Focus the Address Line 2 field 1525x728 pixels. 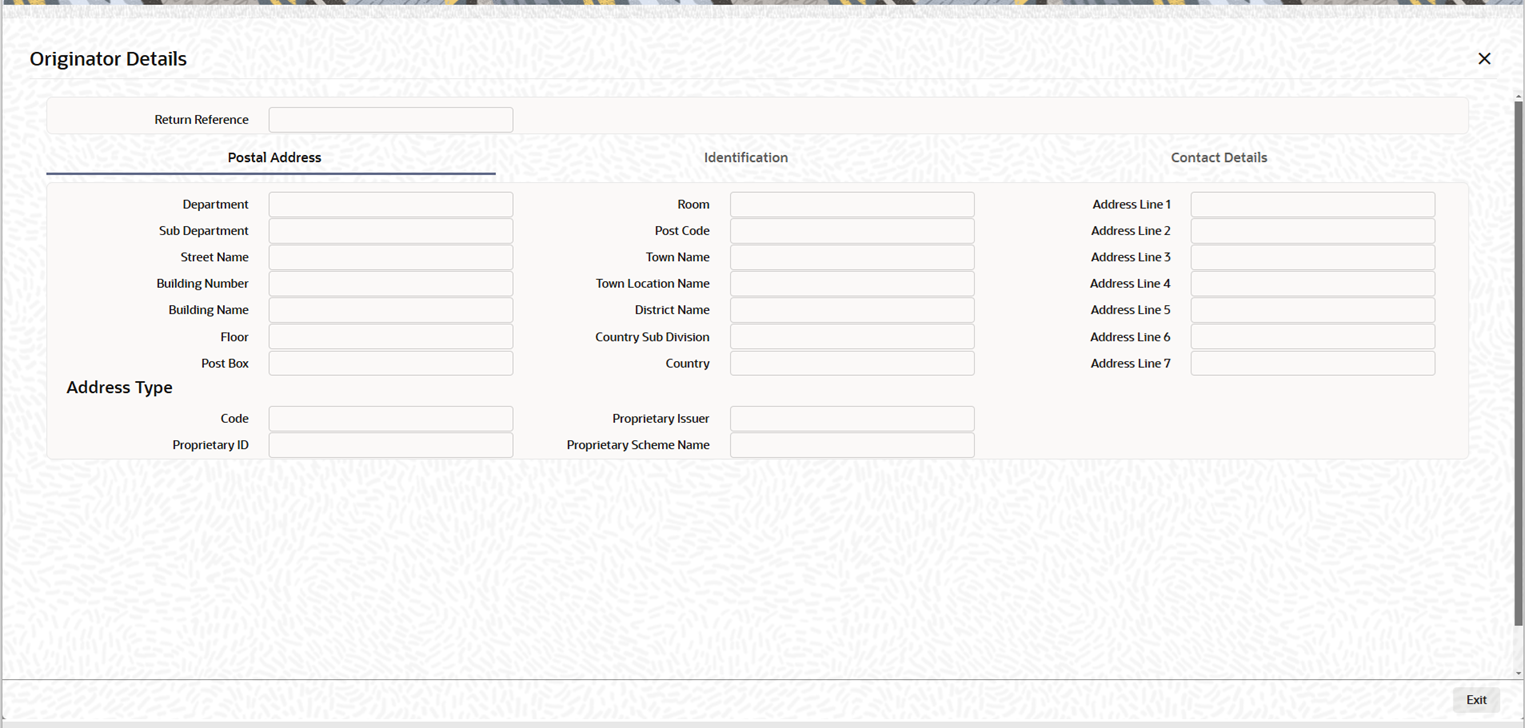[x=1313, y=231]
